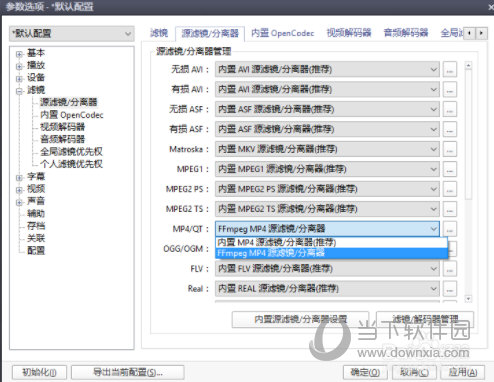Switch to the 滤镜 tab

[x=159, y=33]
